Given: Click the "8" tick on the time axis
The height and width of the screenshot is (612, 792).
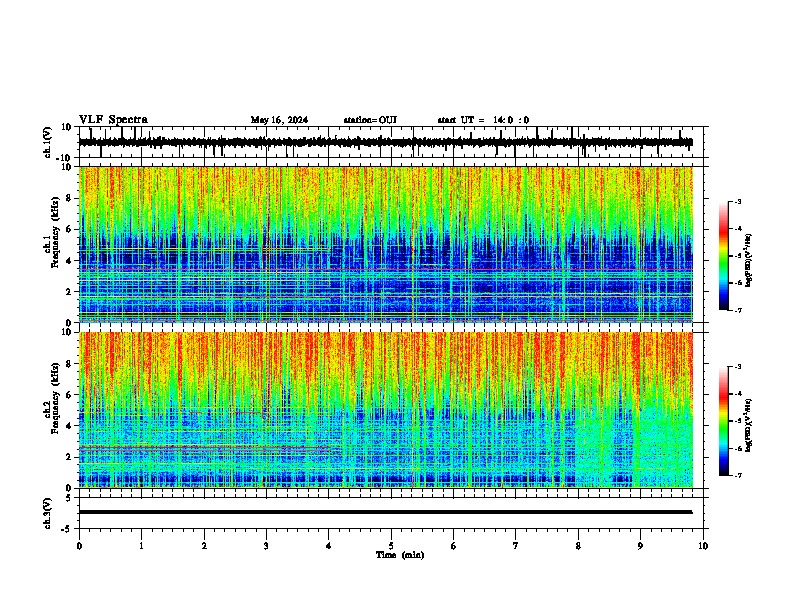Looking at the screenshot, I should pos(578,546).
